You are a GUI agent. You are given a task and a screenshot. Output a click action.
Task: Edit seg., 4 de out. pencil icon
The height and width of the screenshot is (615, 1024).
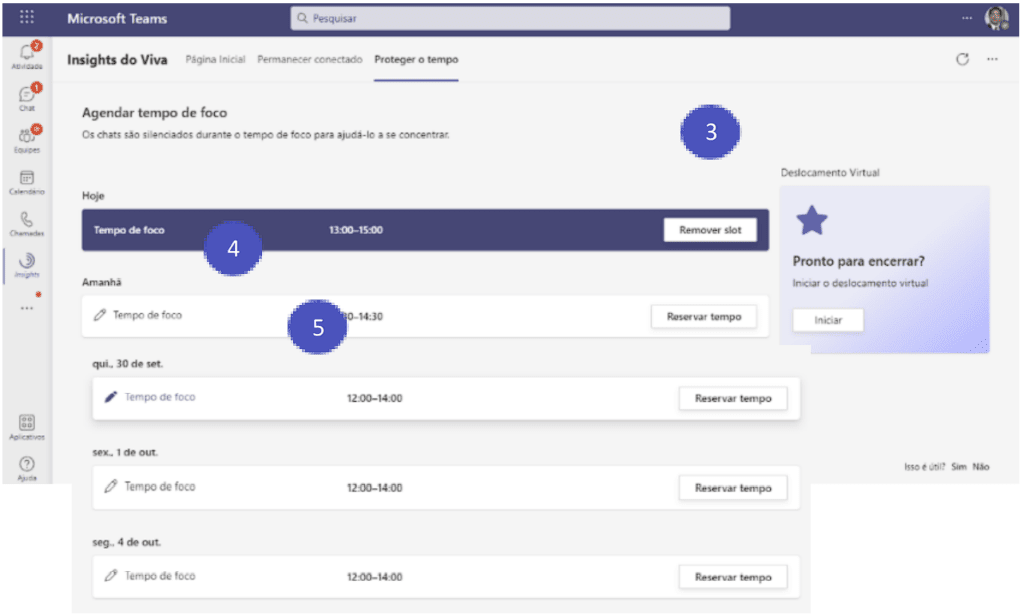coord(111,576)
